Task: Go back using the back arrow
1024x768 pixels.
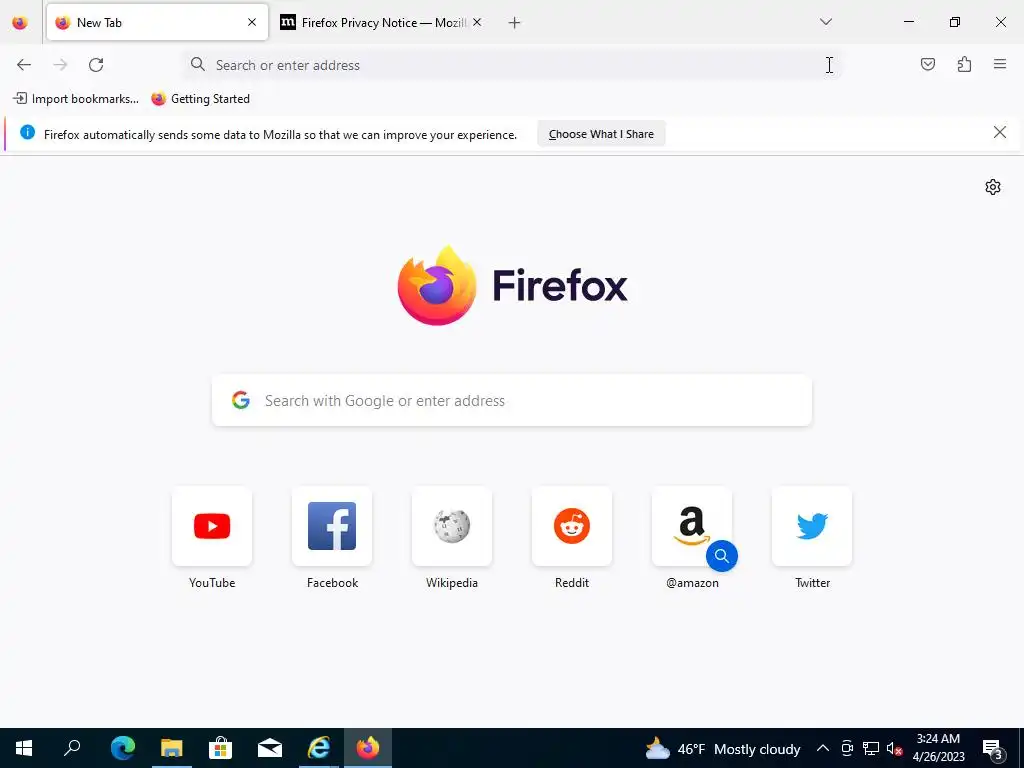Action: (24, 65)
